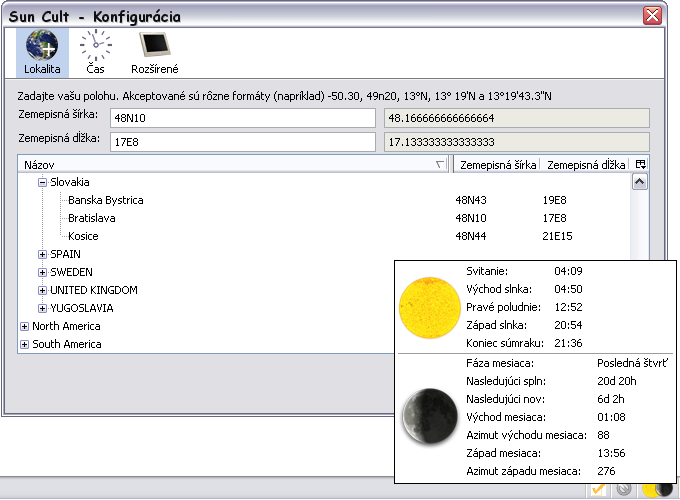Click moon phase value Posledná štvrť
This screenshot has width=680, height=500.
pos(632,363)
